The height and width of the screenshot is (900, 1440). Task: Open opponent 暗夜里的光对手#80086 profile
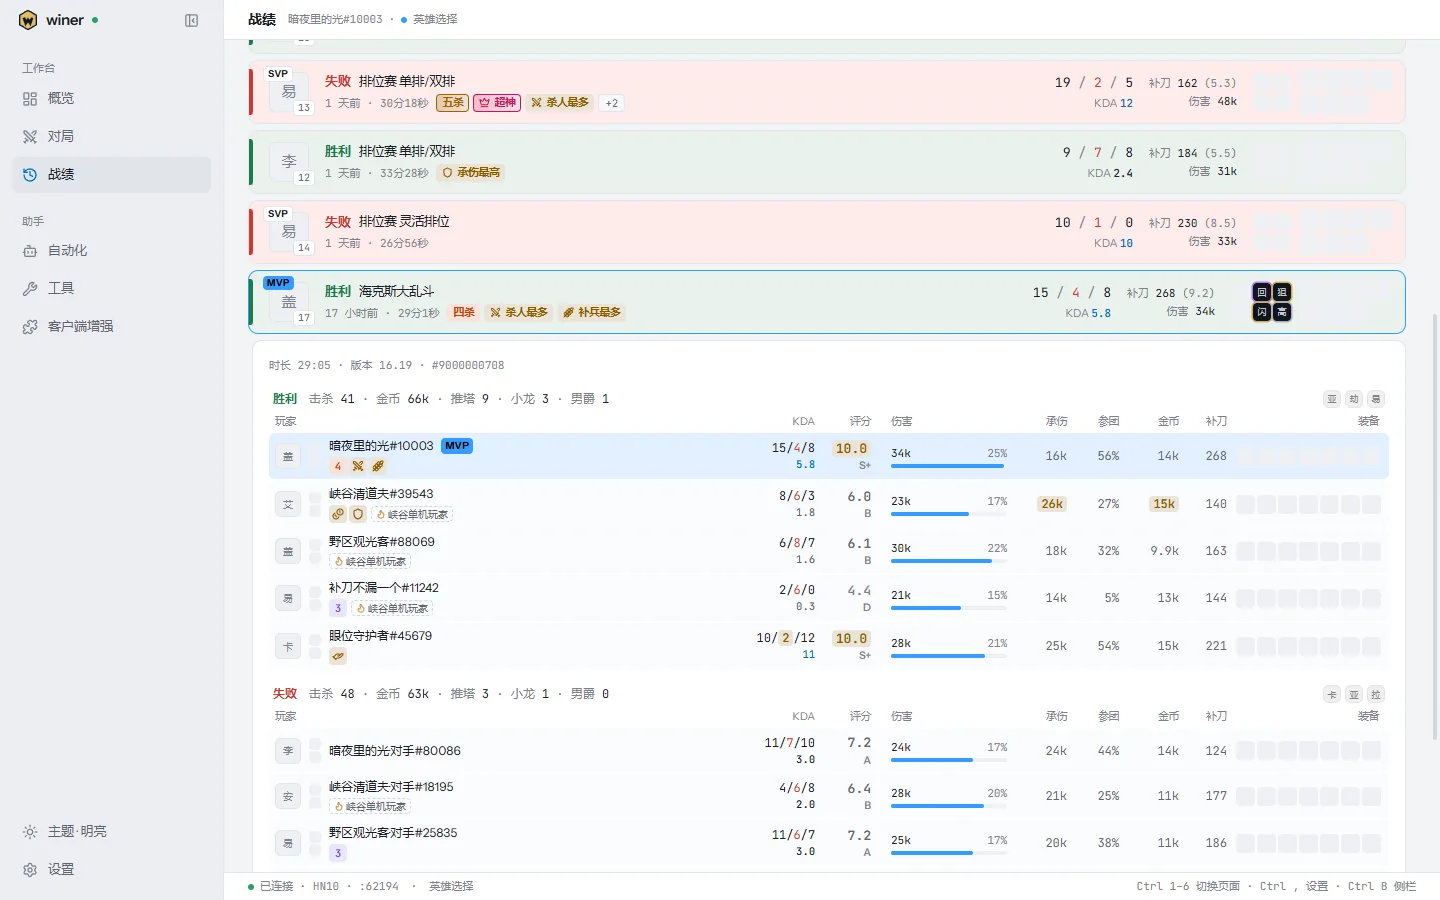[395, 751]
